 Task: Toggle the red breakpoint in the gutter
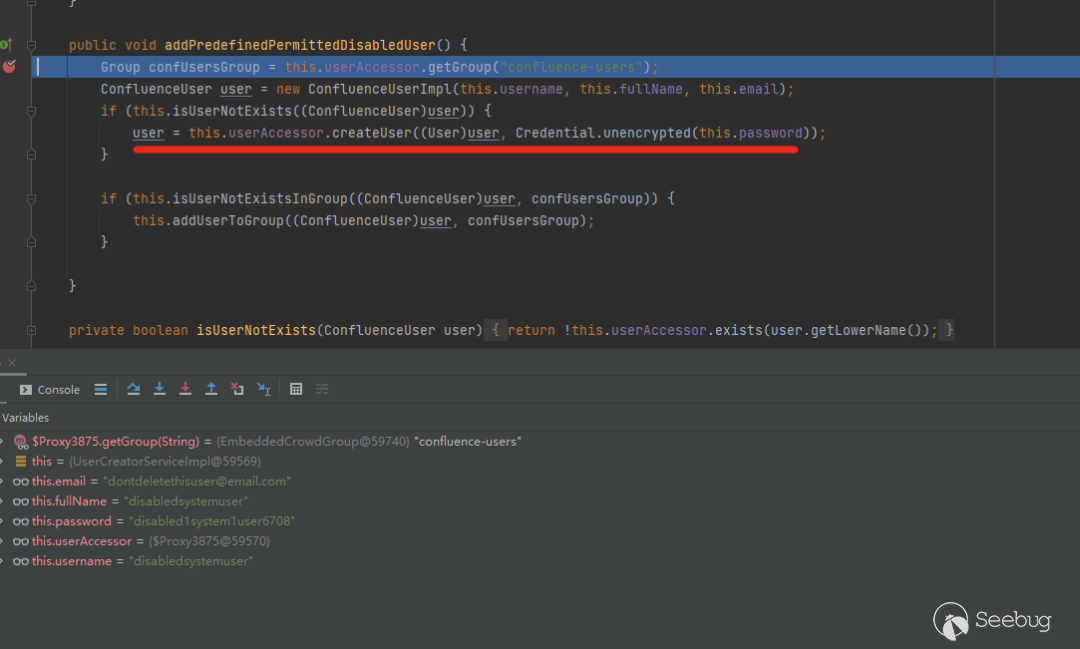pyautogui.click(x=9, y=67)
